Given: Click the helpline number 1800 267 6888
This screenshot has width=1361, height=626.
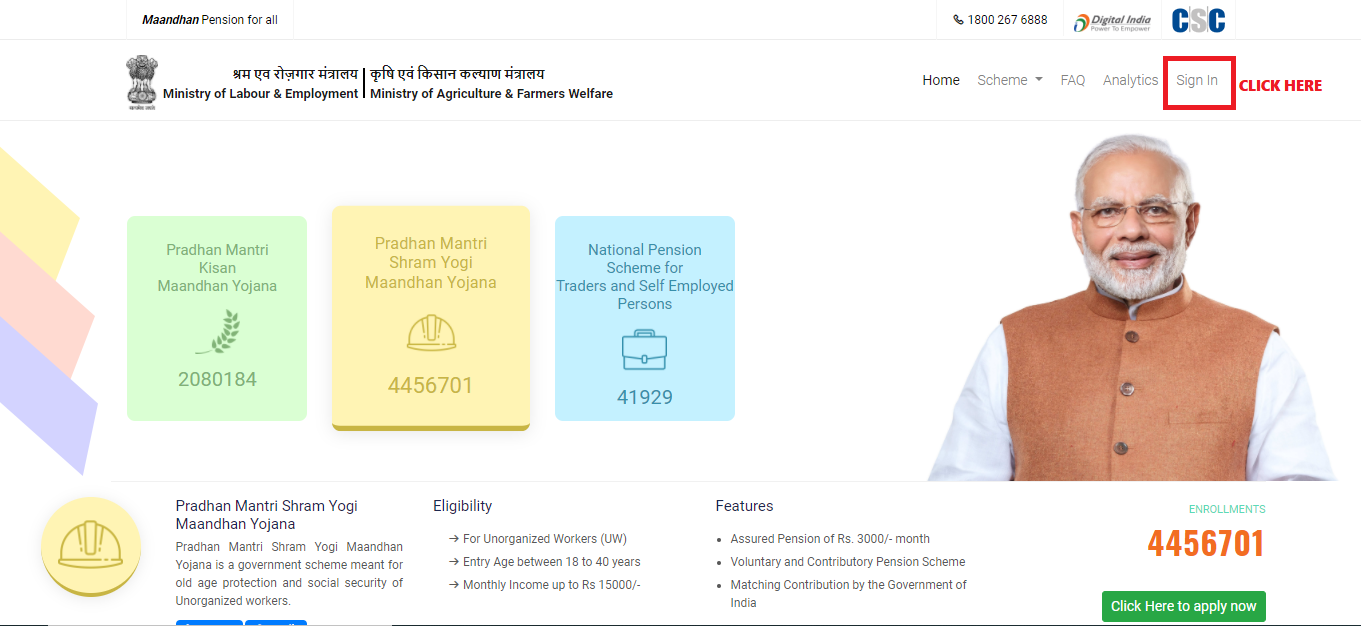Looking at the screenshot, I should click(1007, 20).
